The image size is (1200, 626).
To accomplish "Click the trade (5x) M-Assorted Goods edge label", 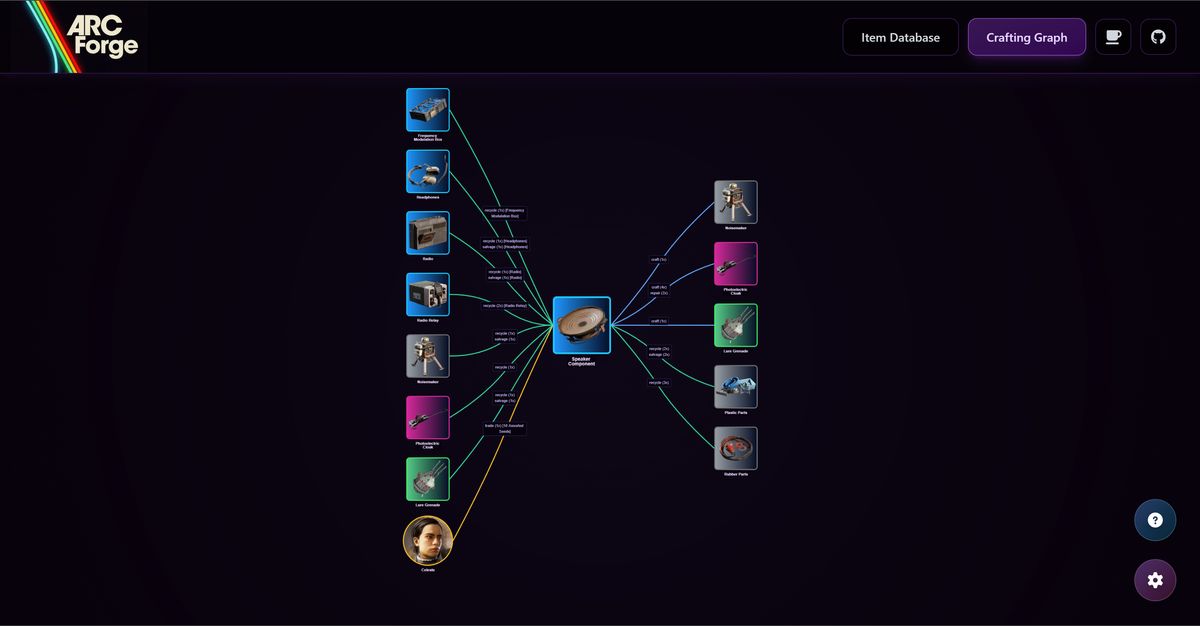I will (x=505, y=427).
